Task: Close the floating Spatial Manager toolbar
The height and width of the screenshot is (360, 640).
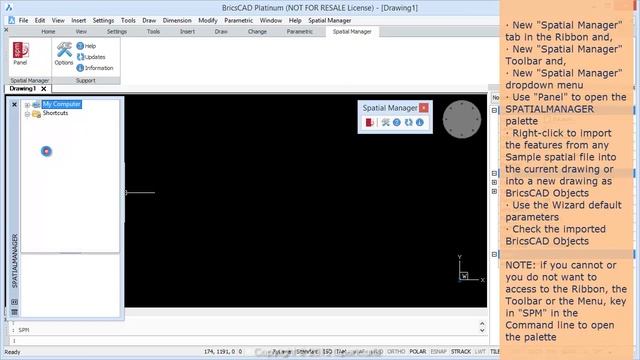Action: tap(424, 108)
